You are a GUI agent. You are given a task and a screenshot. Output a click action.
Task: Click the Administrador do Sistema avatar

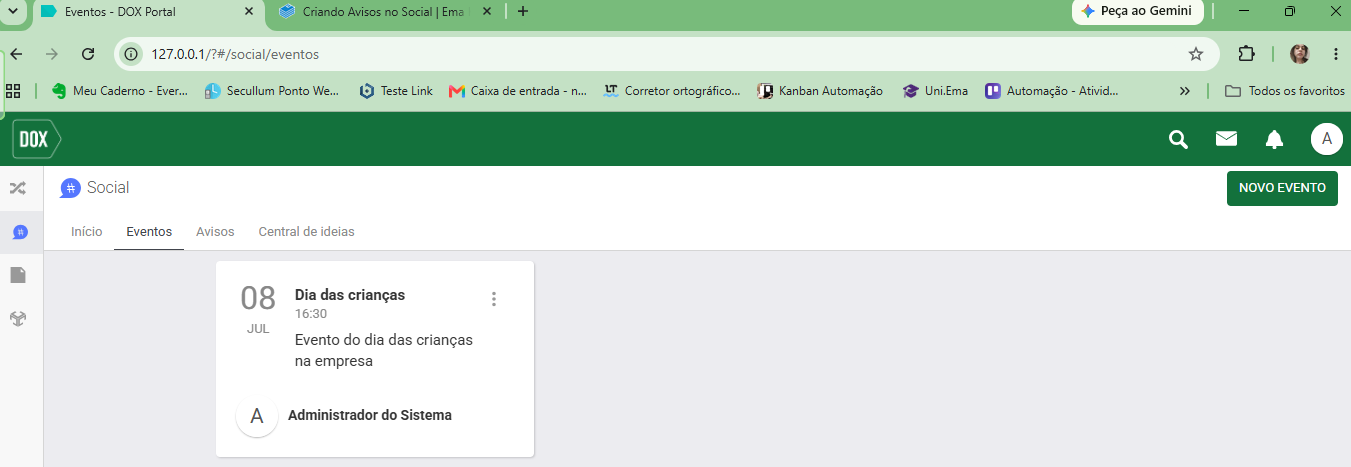click(x=257, y=416)
